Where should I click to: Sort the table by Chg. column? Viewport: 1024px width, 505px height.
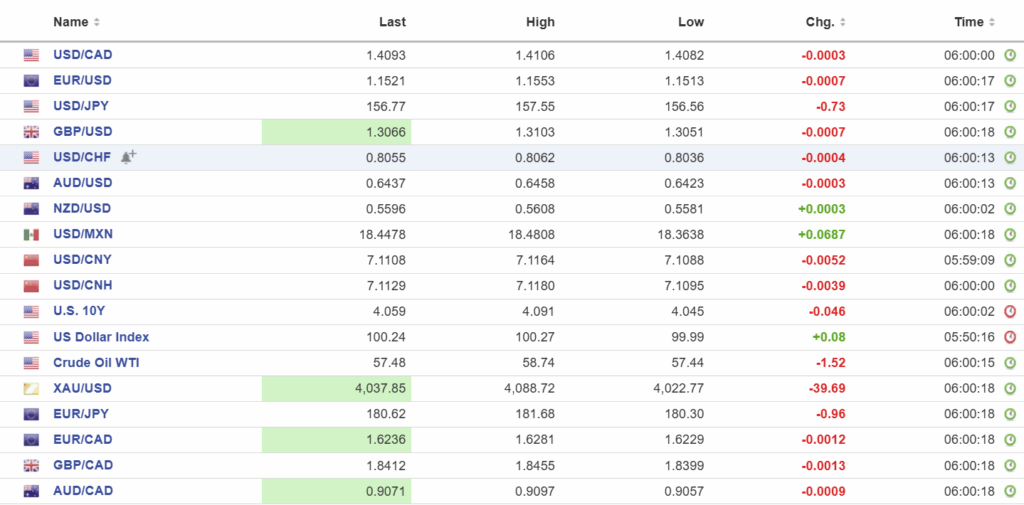[826, 22]
